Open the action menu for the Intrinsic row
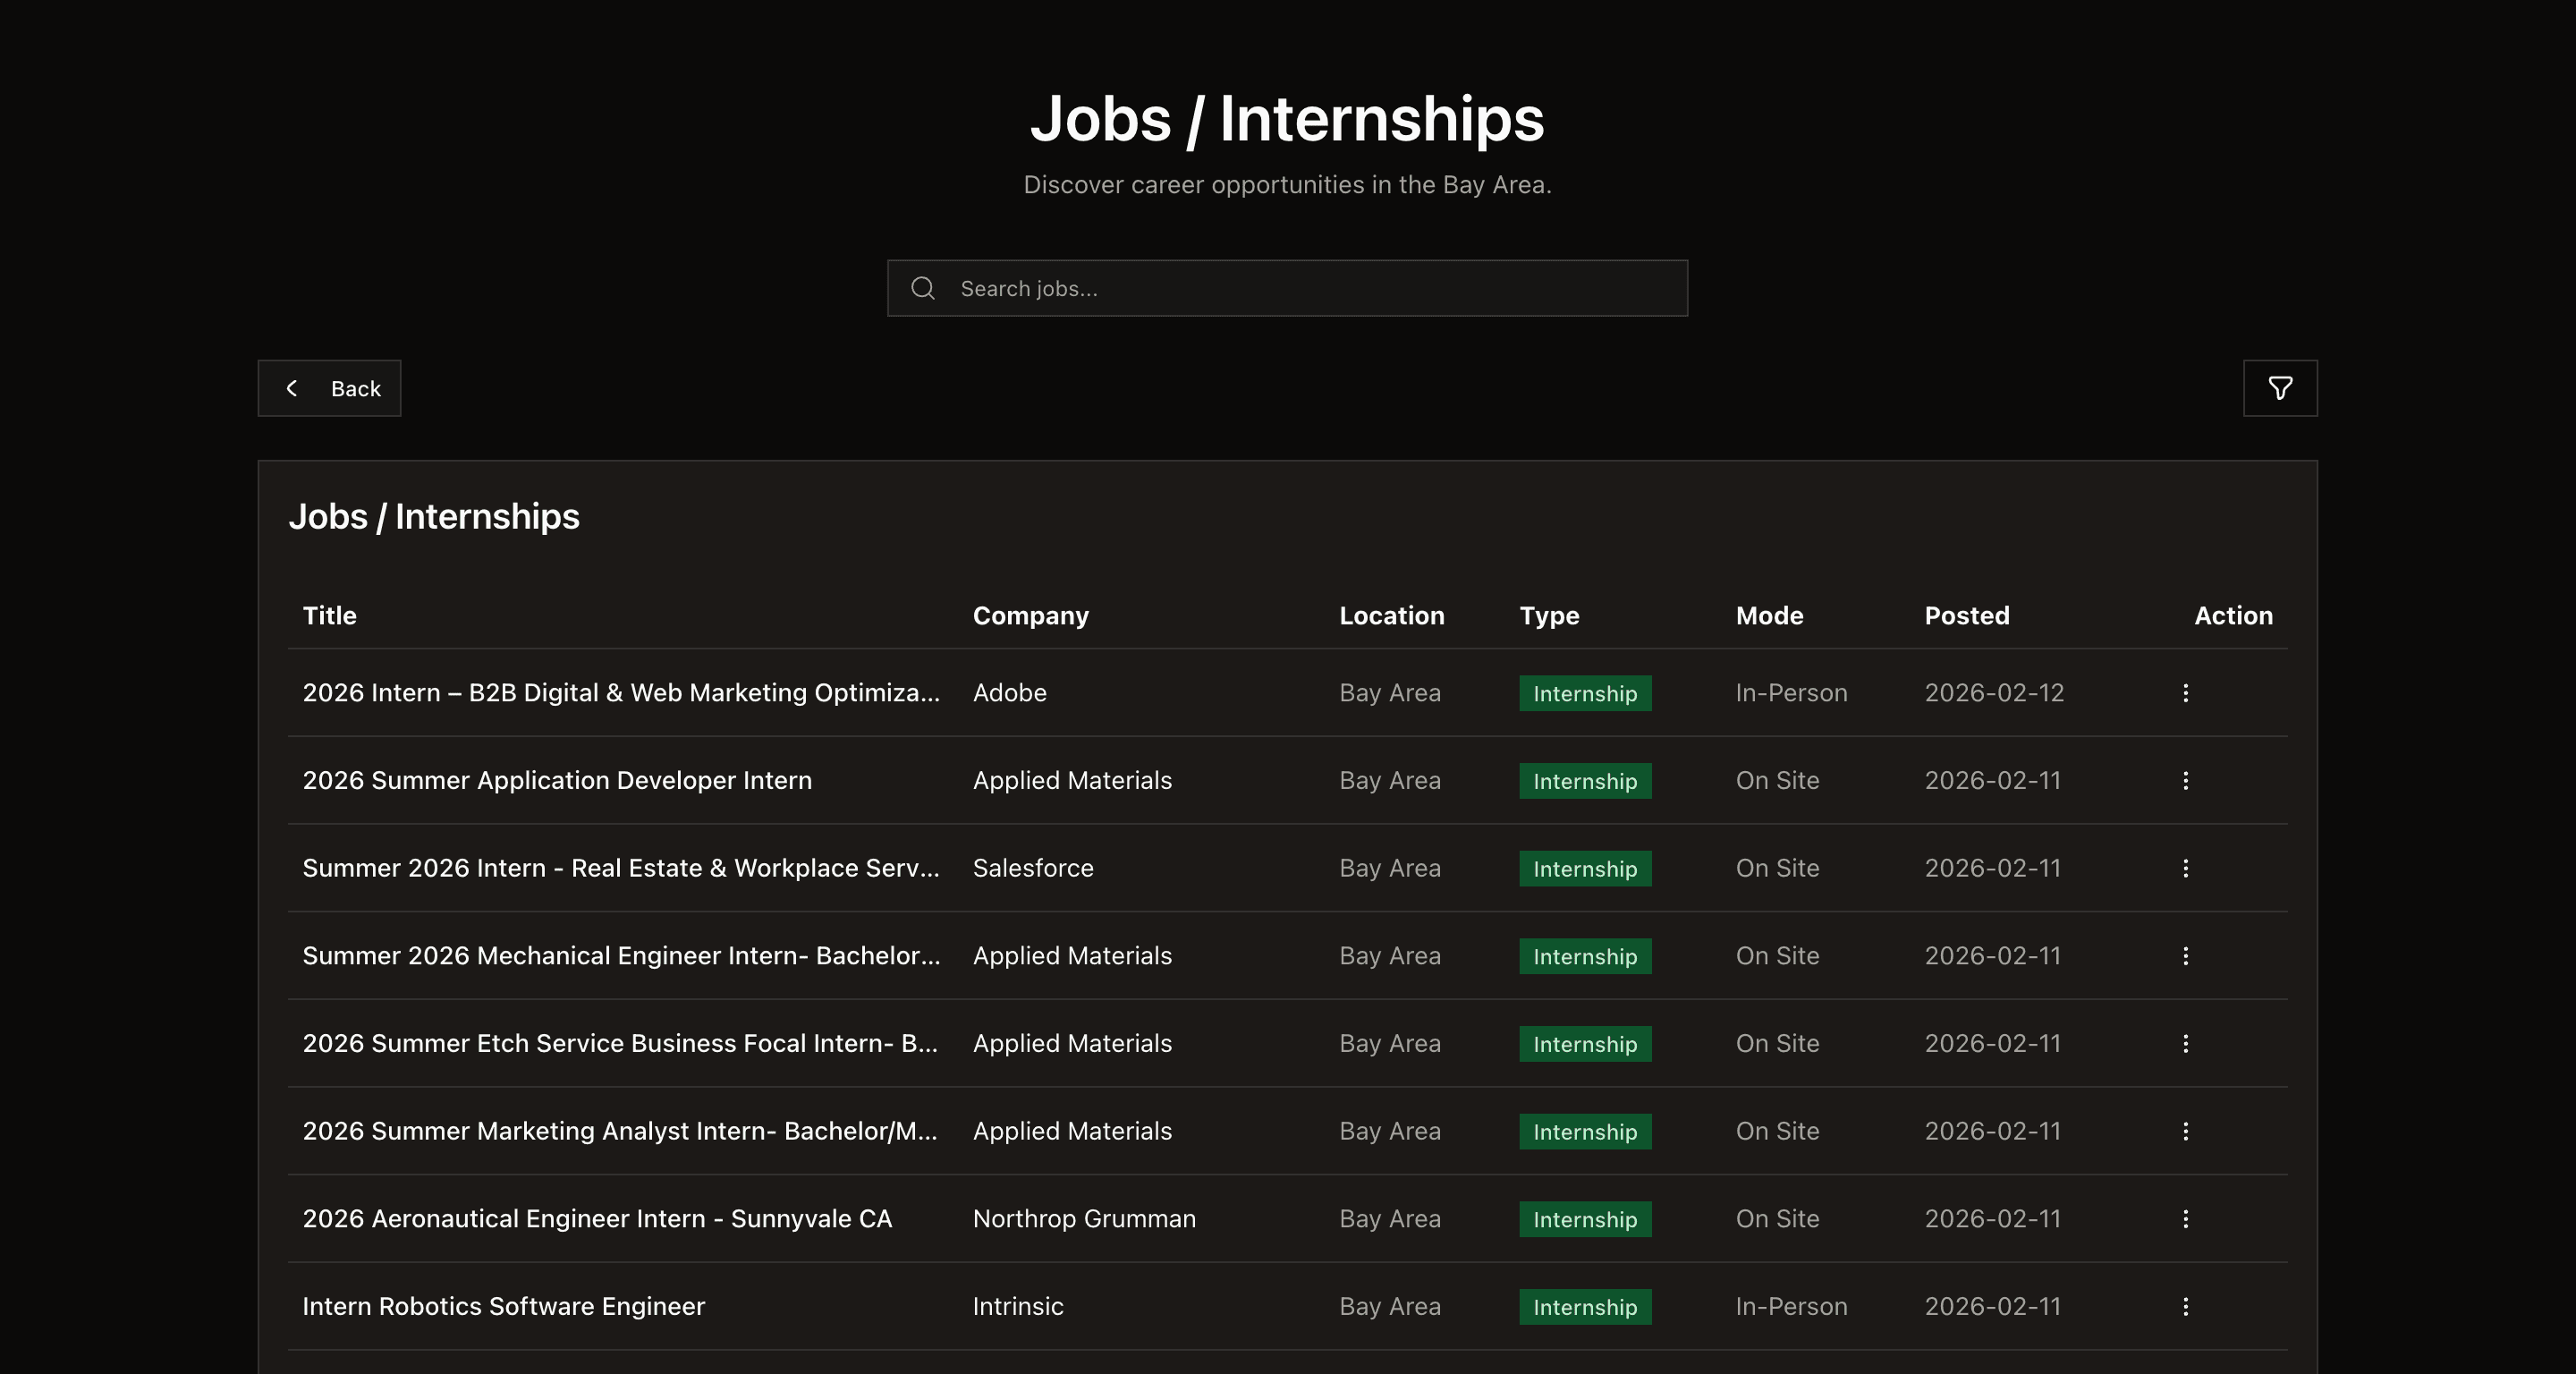Image resolution: width=2576 pixels, height=1374 pixels. click(x=2186, y=1306)
